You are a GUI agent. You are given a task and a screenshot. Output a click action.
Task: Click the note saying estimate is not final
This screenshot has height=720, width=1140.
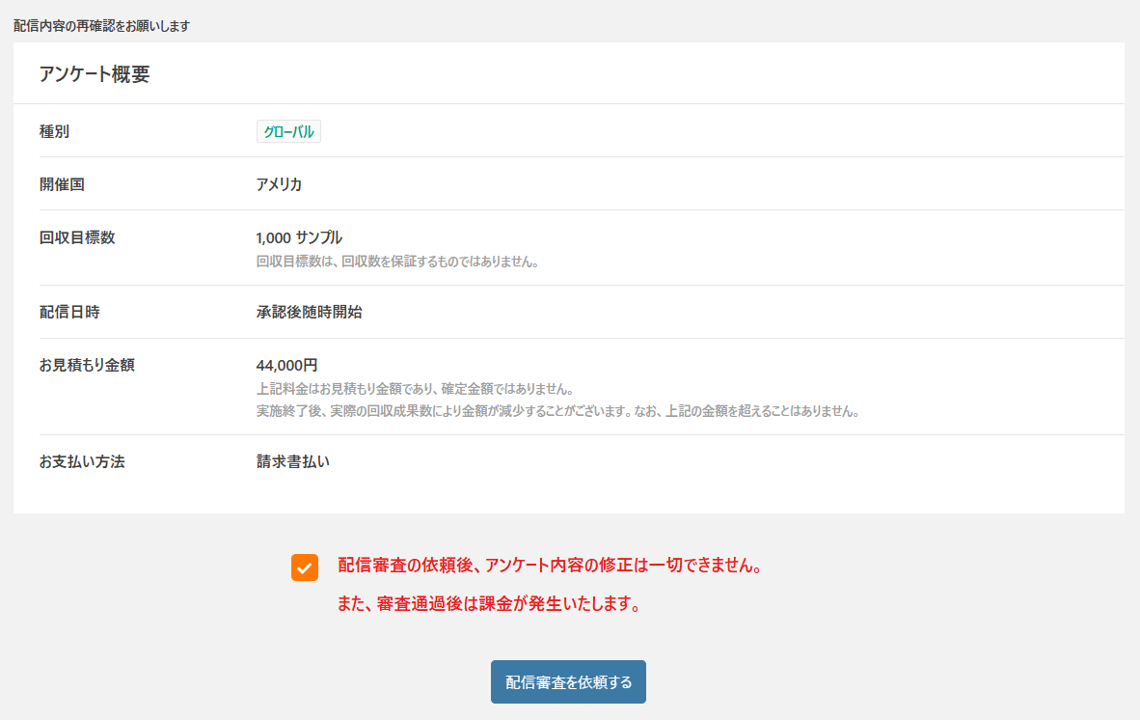tap(415, 389)
